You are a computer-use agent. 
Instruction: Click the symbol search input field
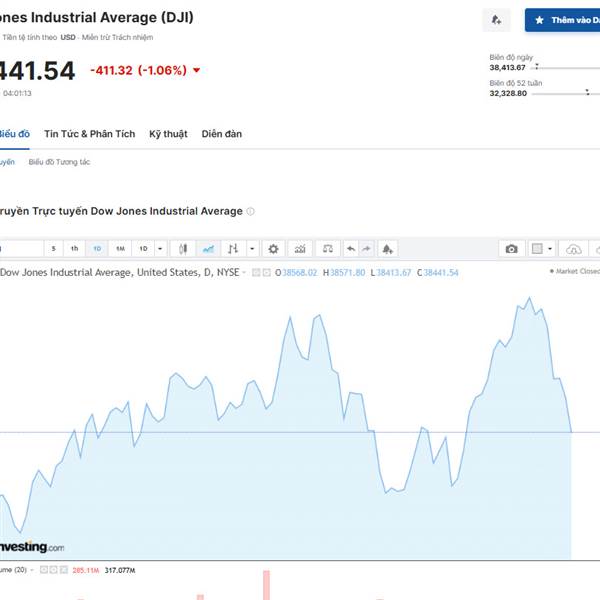click(x=21, y=249)
